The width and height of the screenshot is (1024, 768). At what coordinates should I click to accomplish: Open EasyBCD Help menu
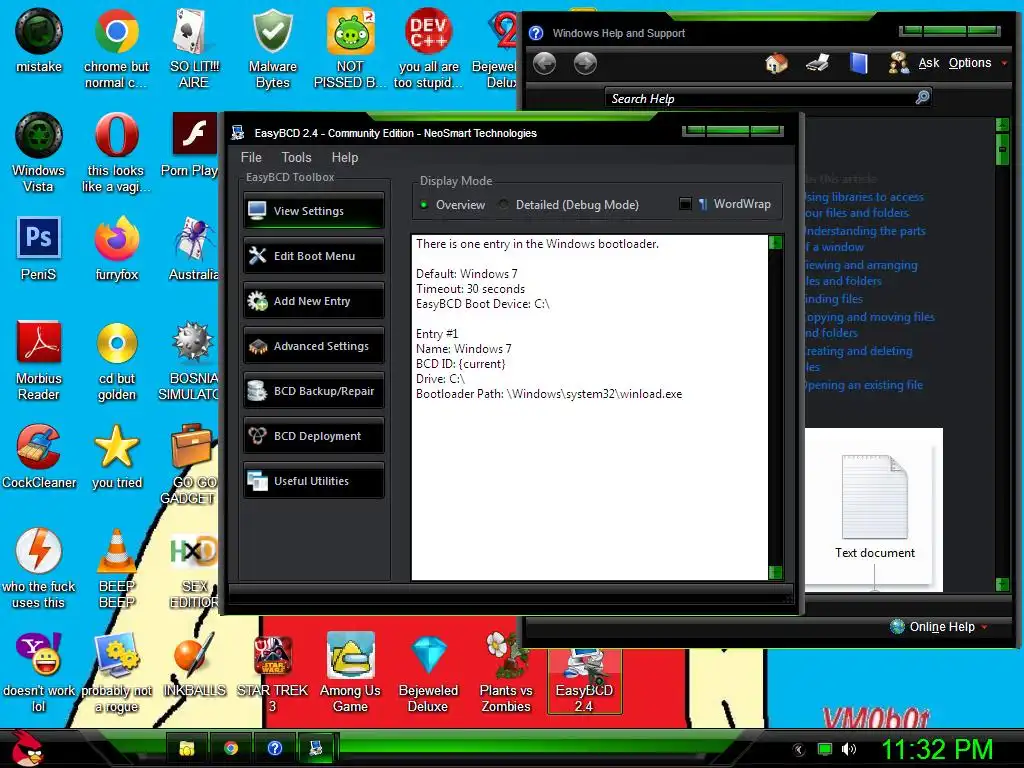[x=345, y=157]
